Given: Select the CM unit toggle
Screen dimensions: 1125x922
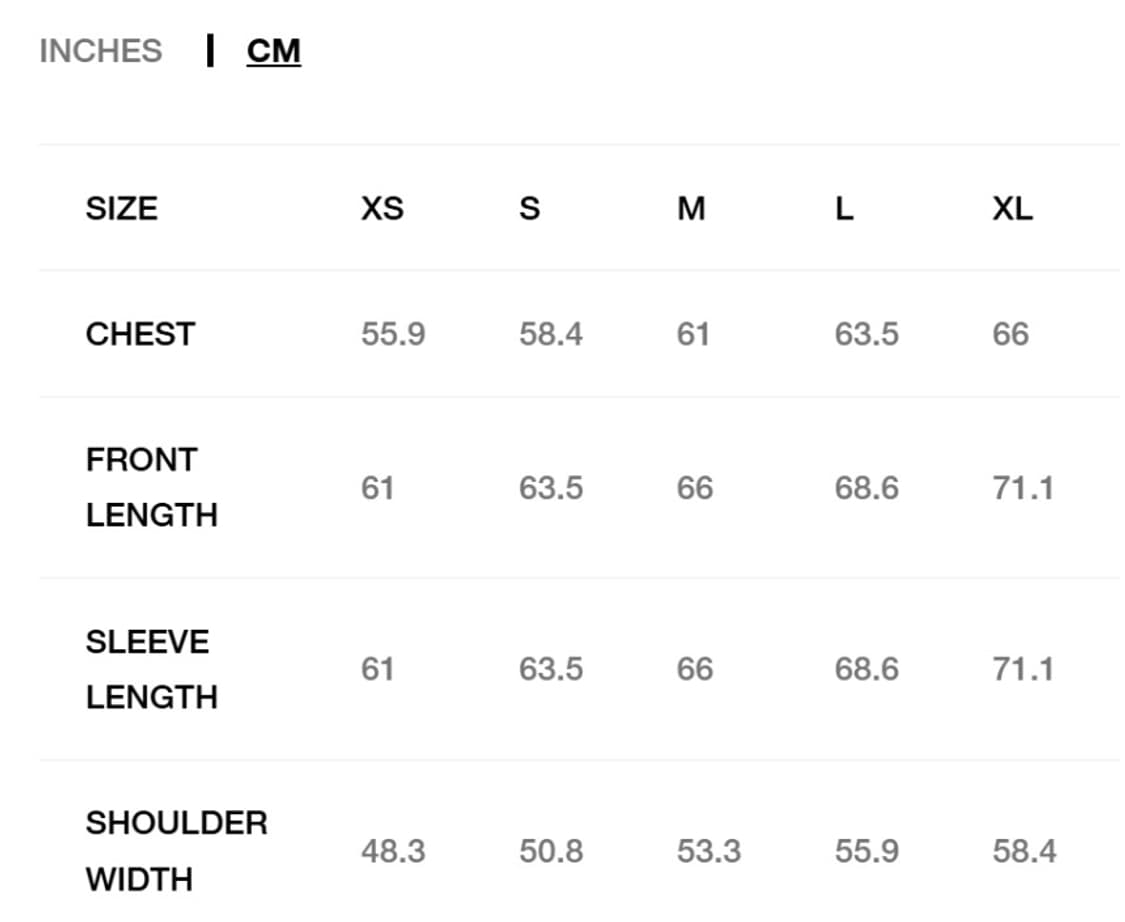Looking at the screenshot, I should [x=273, y=50].
